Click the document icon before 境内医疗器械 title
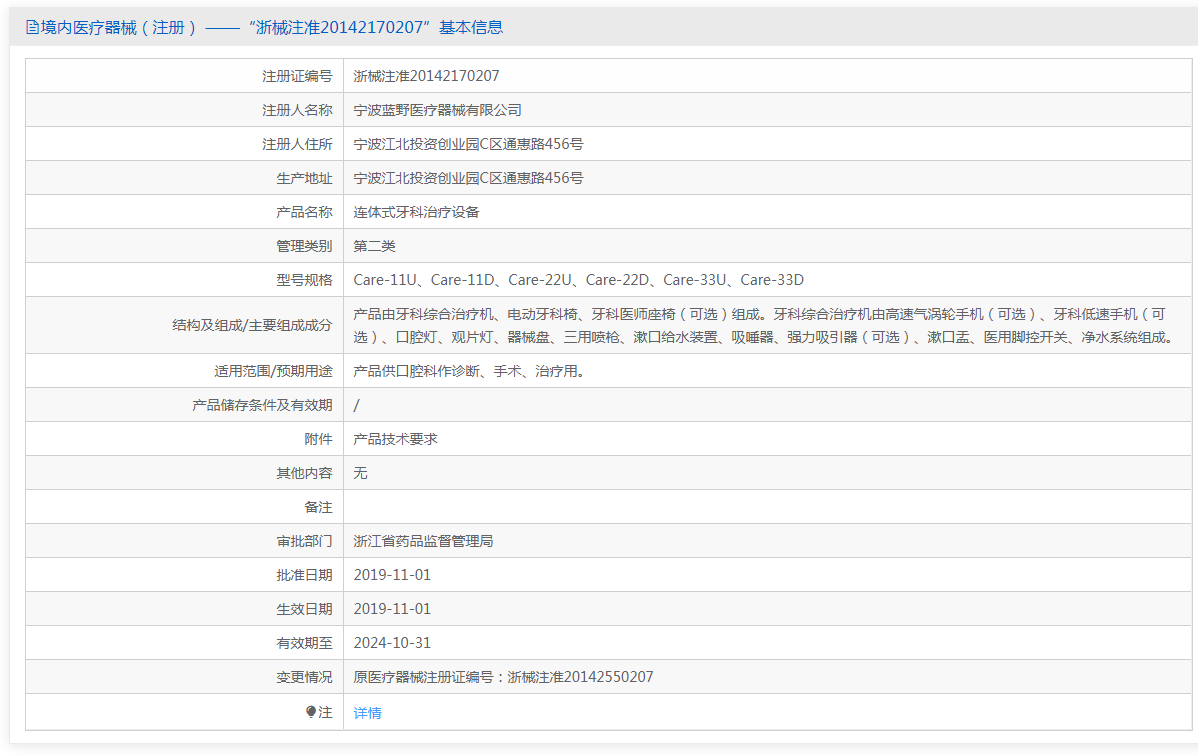1198x756 pixels. tap(32, 28)
